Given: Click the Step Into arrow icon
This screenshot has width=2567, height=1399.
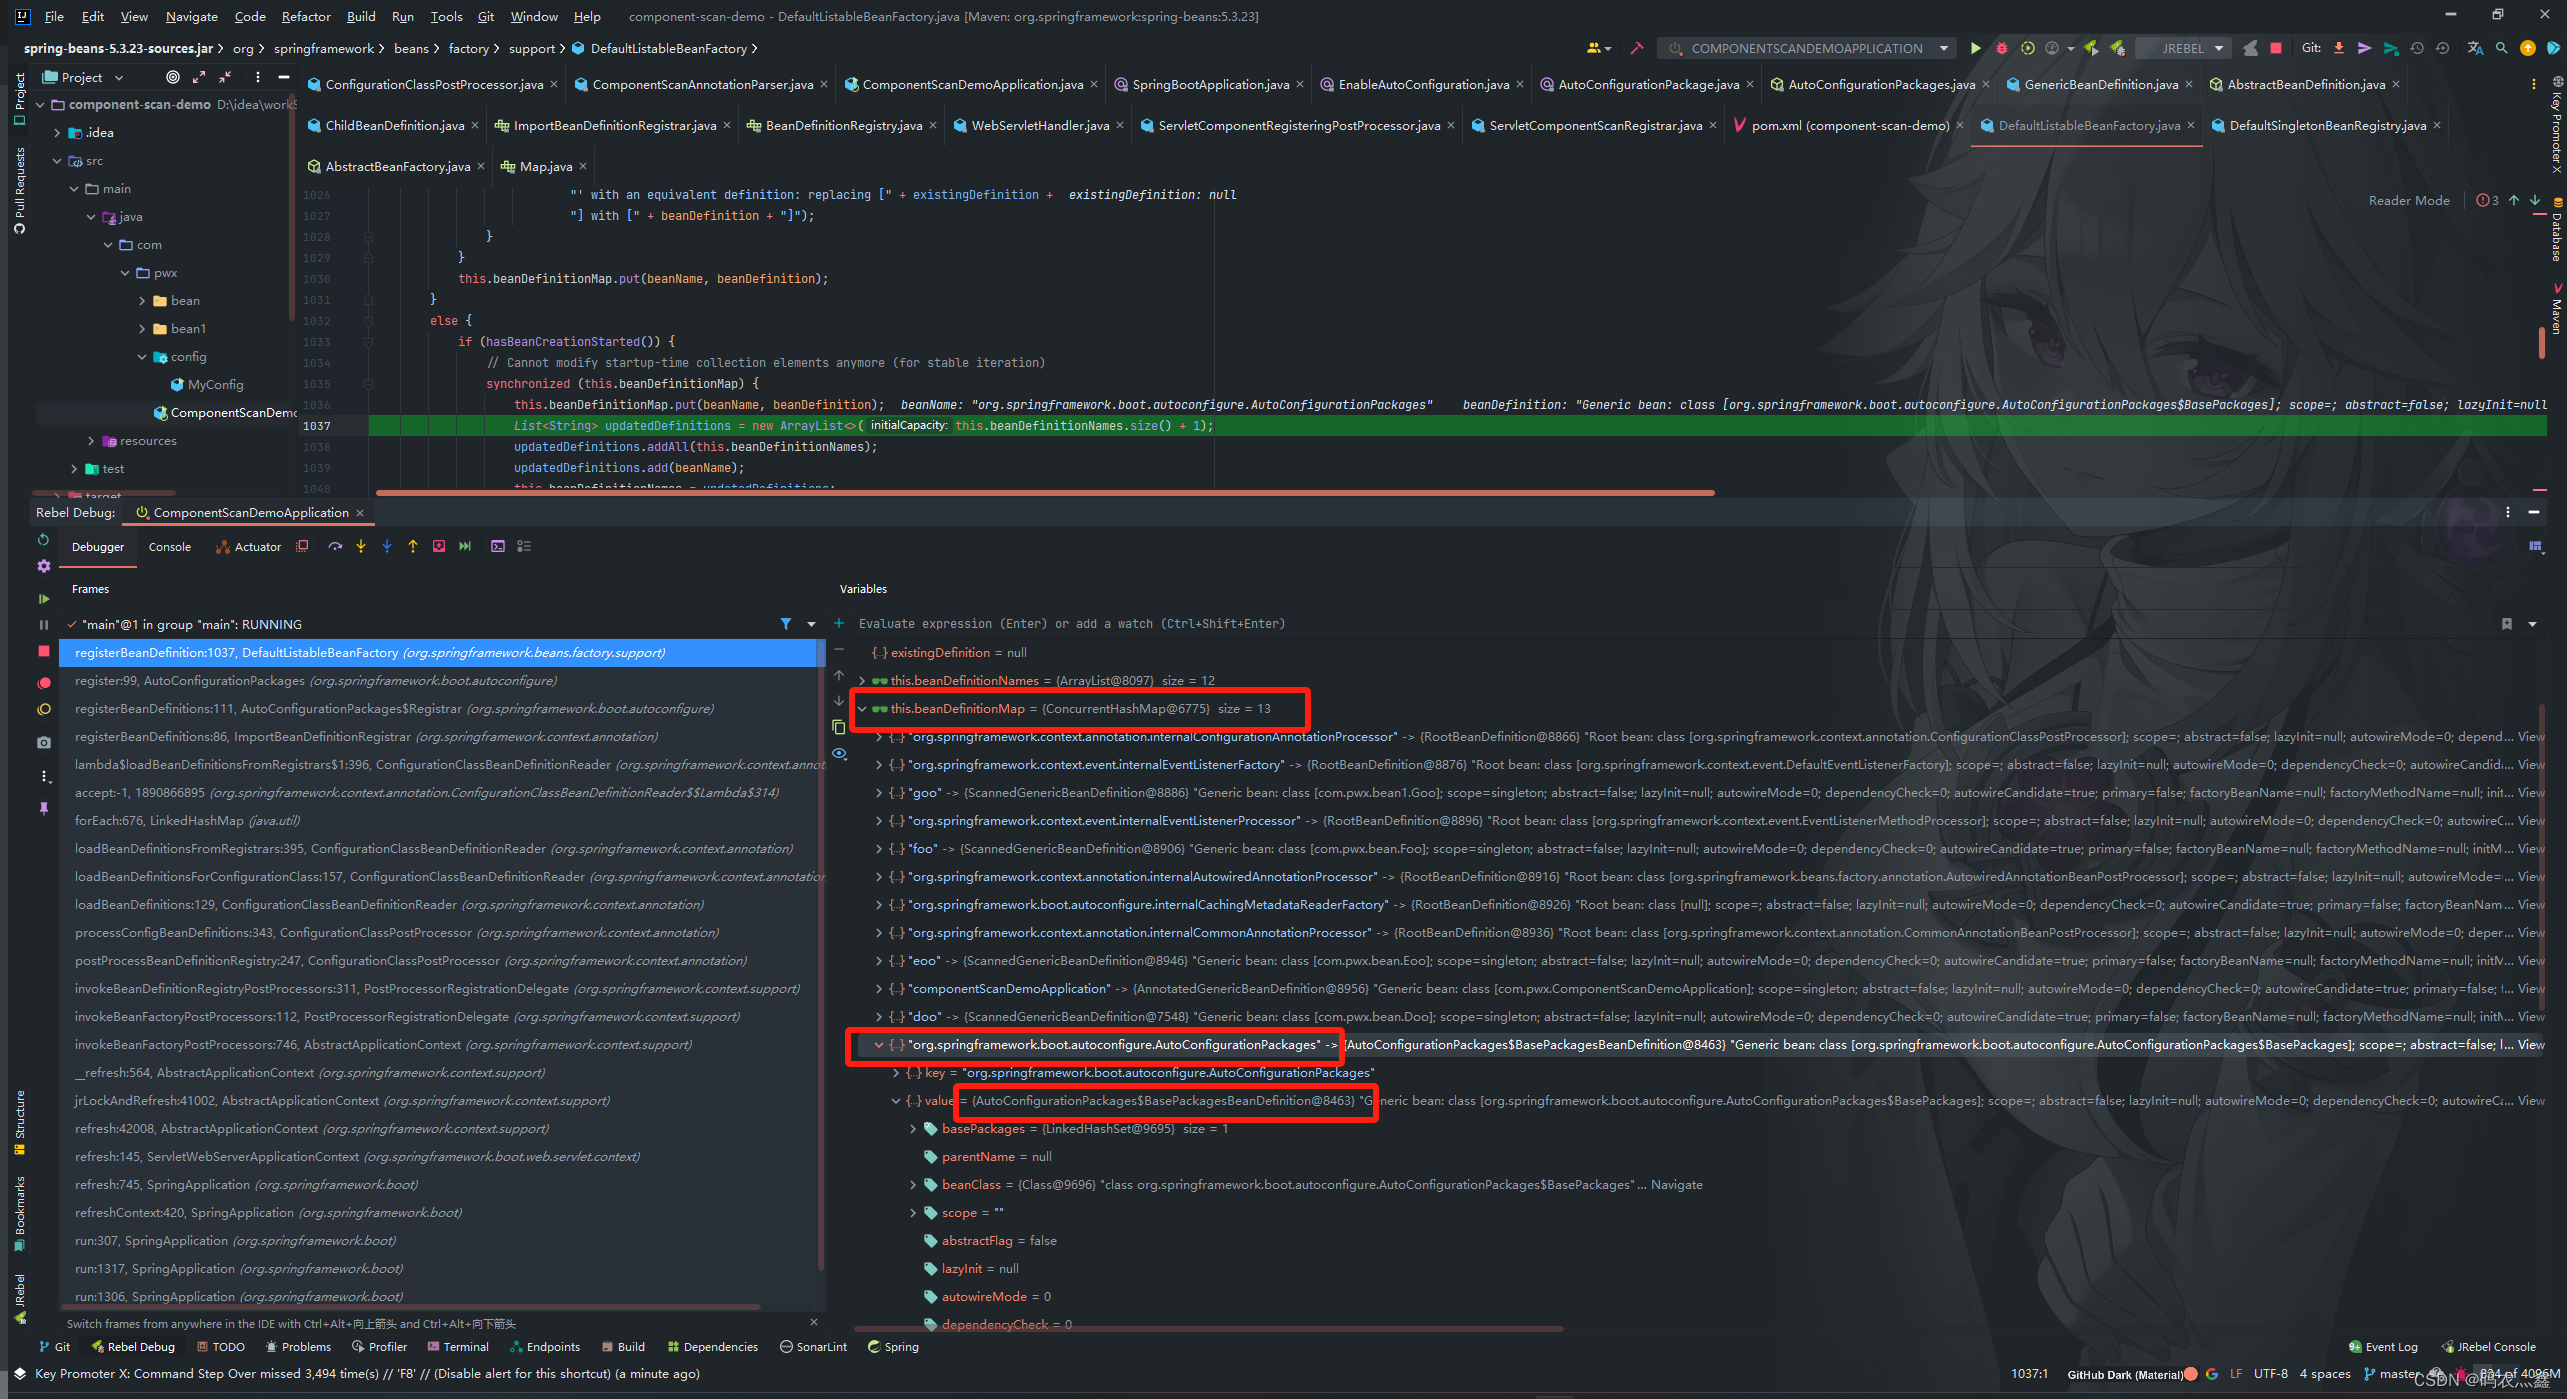Looking at the screenshot, I should (361, 546).
